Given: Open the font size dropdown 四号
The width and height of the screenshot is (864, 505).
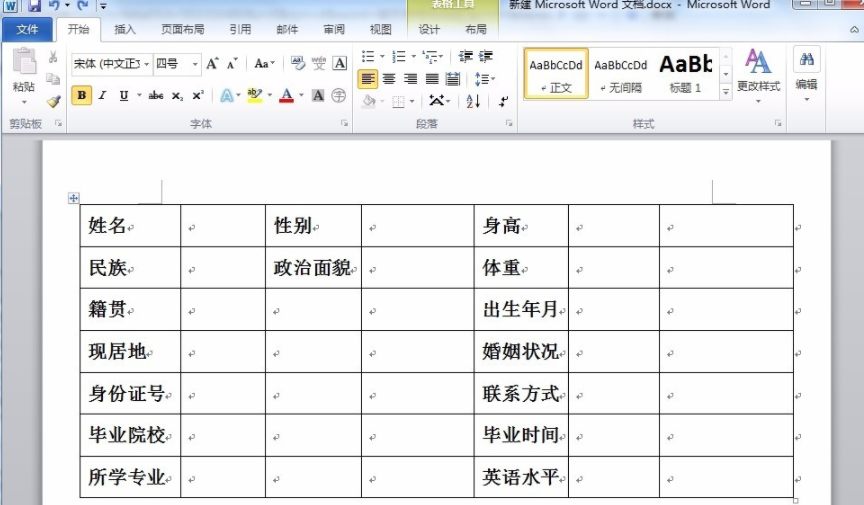Looking at the screenshot, I should [195, 64].
